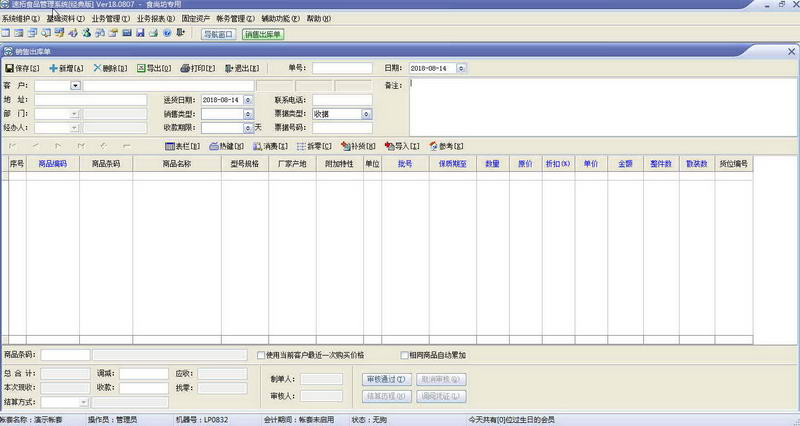The image size is (800, 426).
Task: Add a new order with 新增[A]
Action: pyautogui.click(x=66, y=68)
